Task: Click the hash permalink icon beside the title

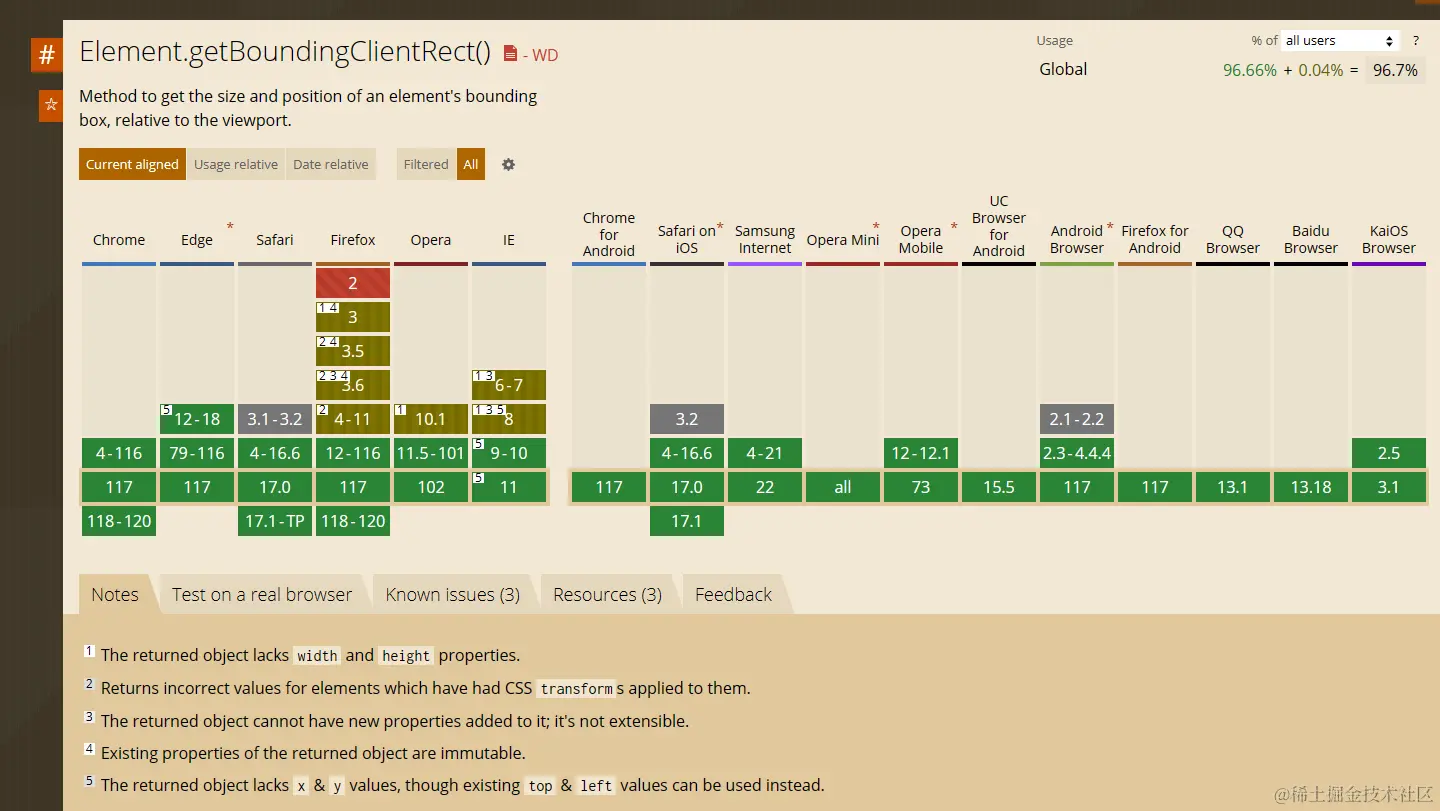Action: point(47,55)
